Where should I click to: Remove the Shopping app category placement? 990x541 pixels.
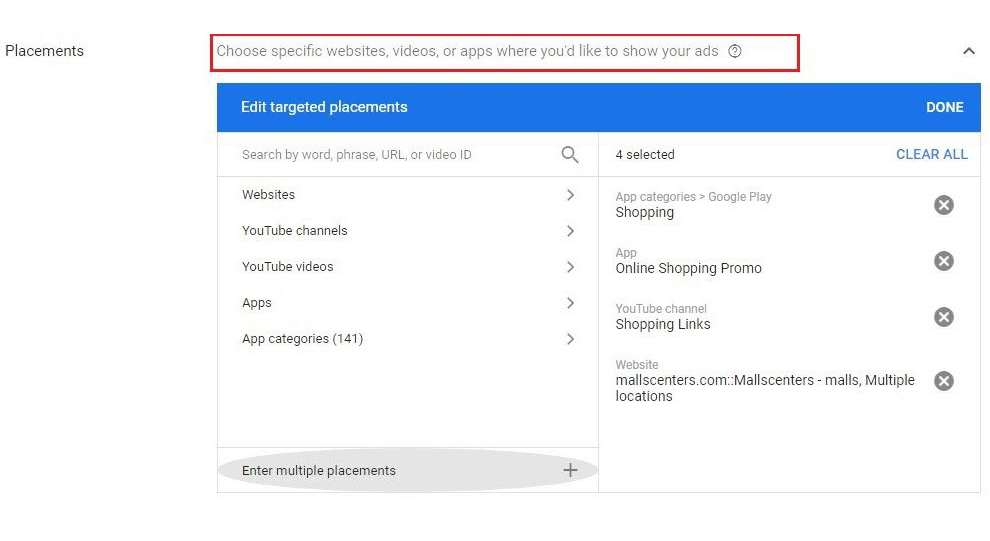tap(943, 205)
